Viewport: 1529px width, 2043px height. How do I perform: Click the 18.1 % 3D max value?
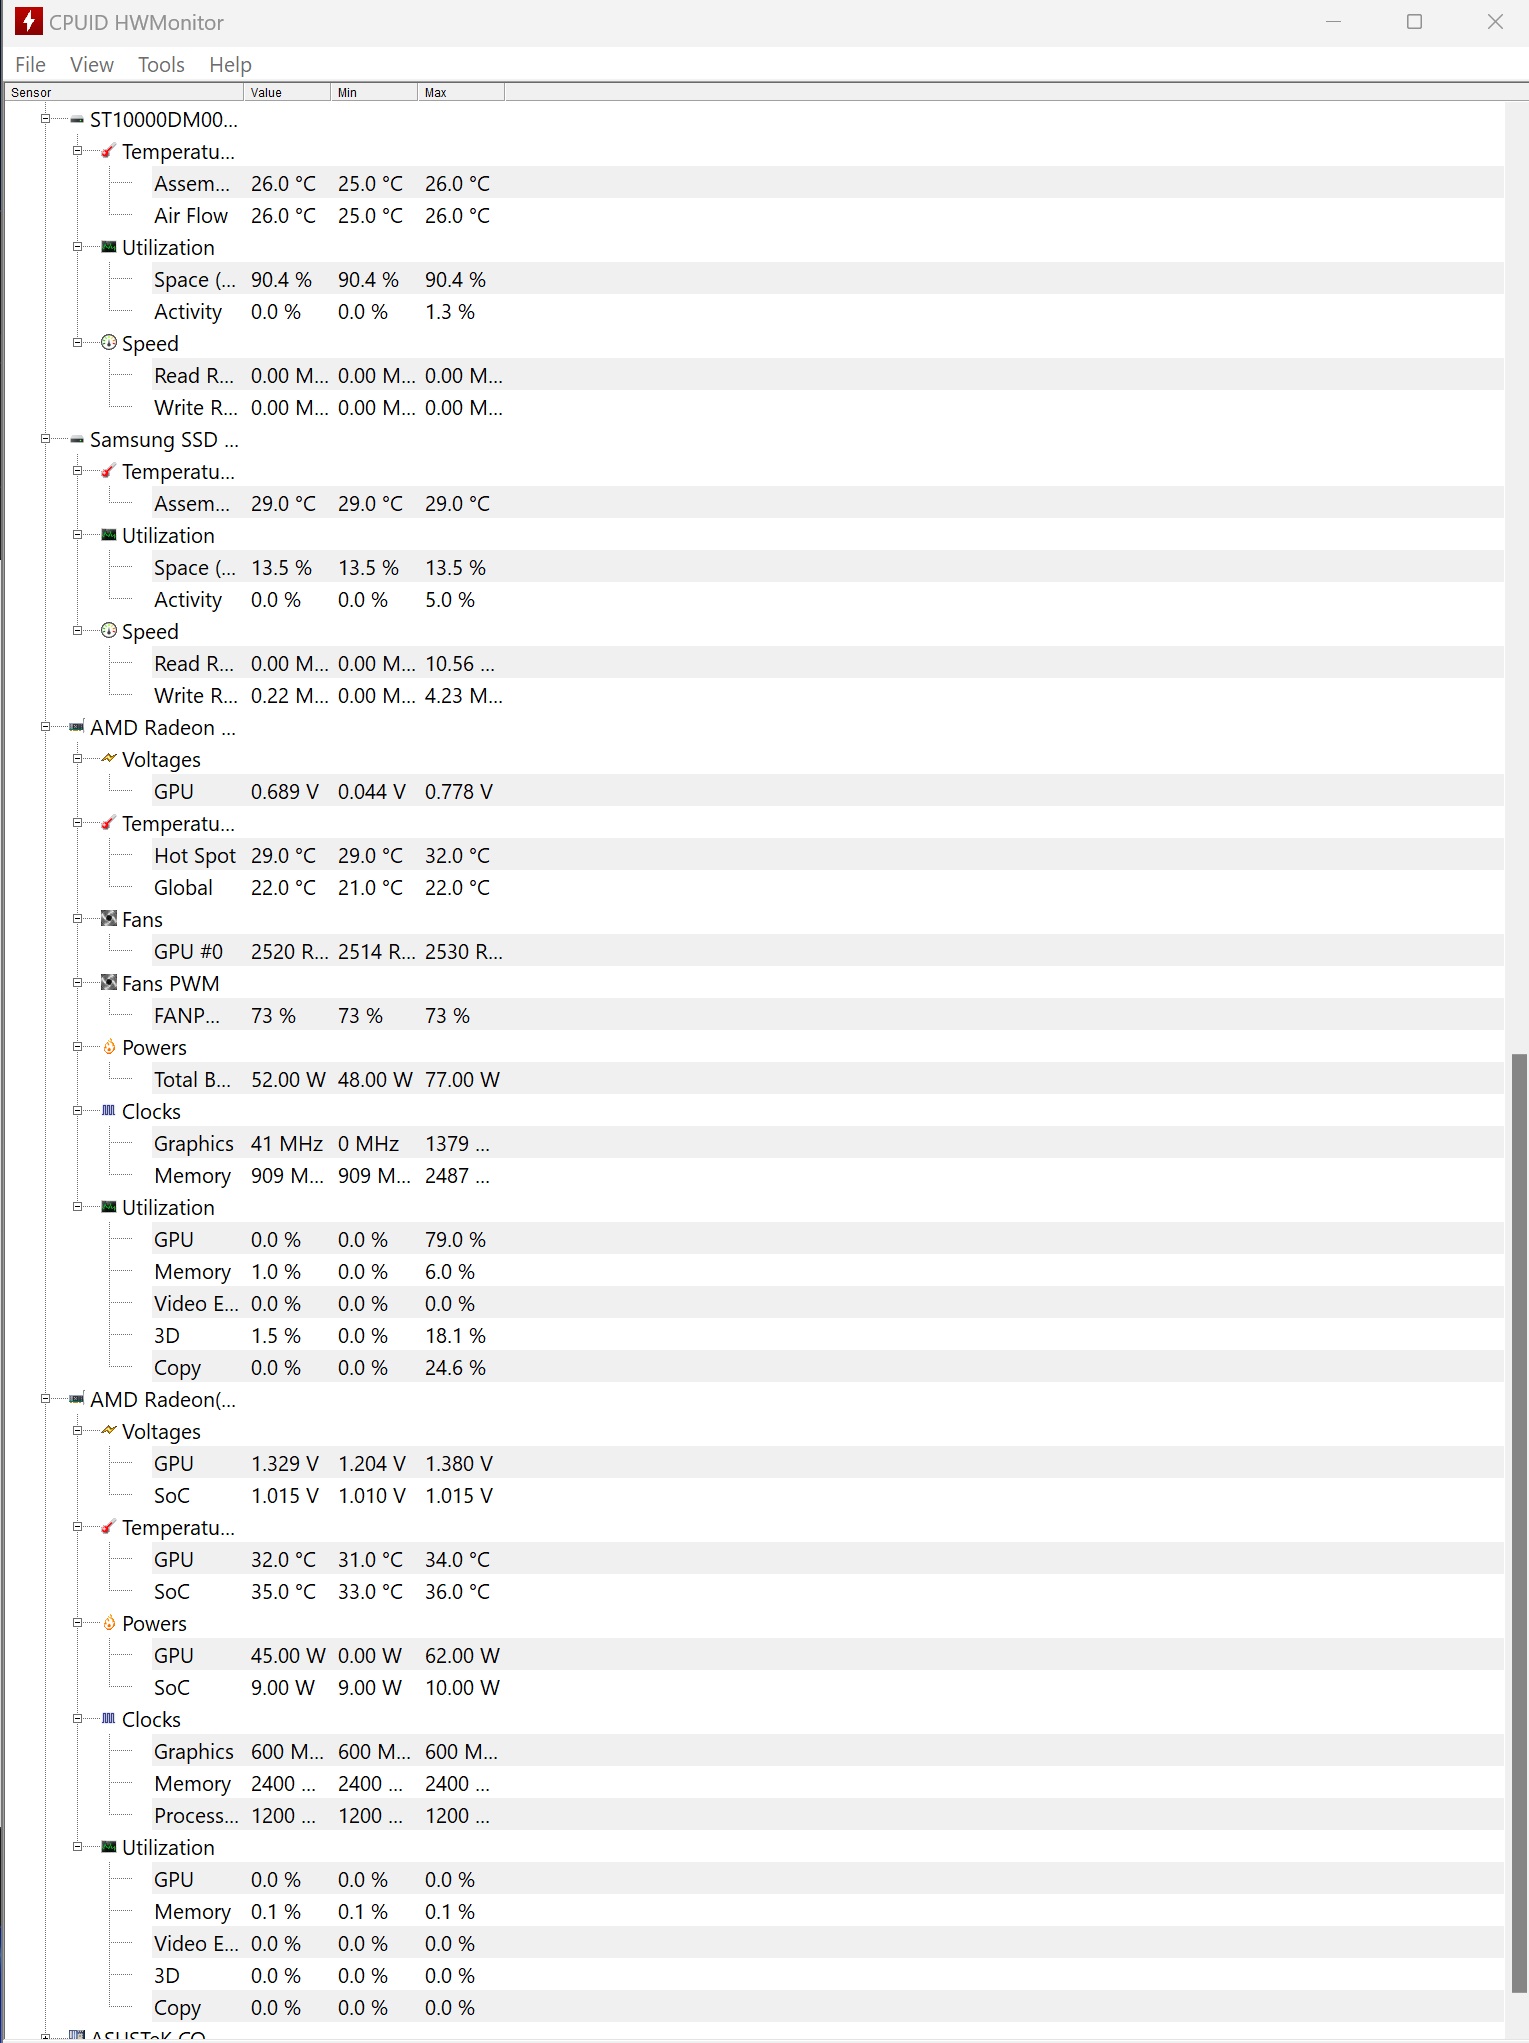pos(455,1336)
